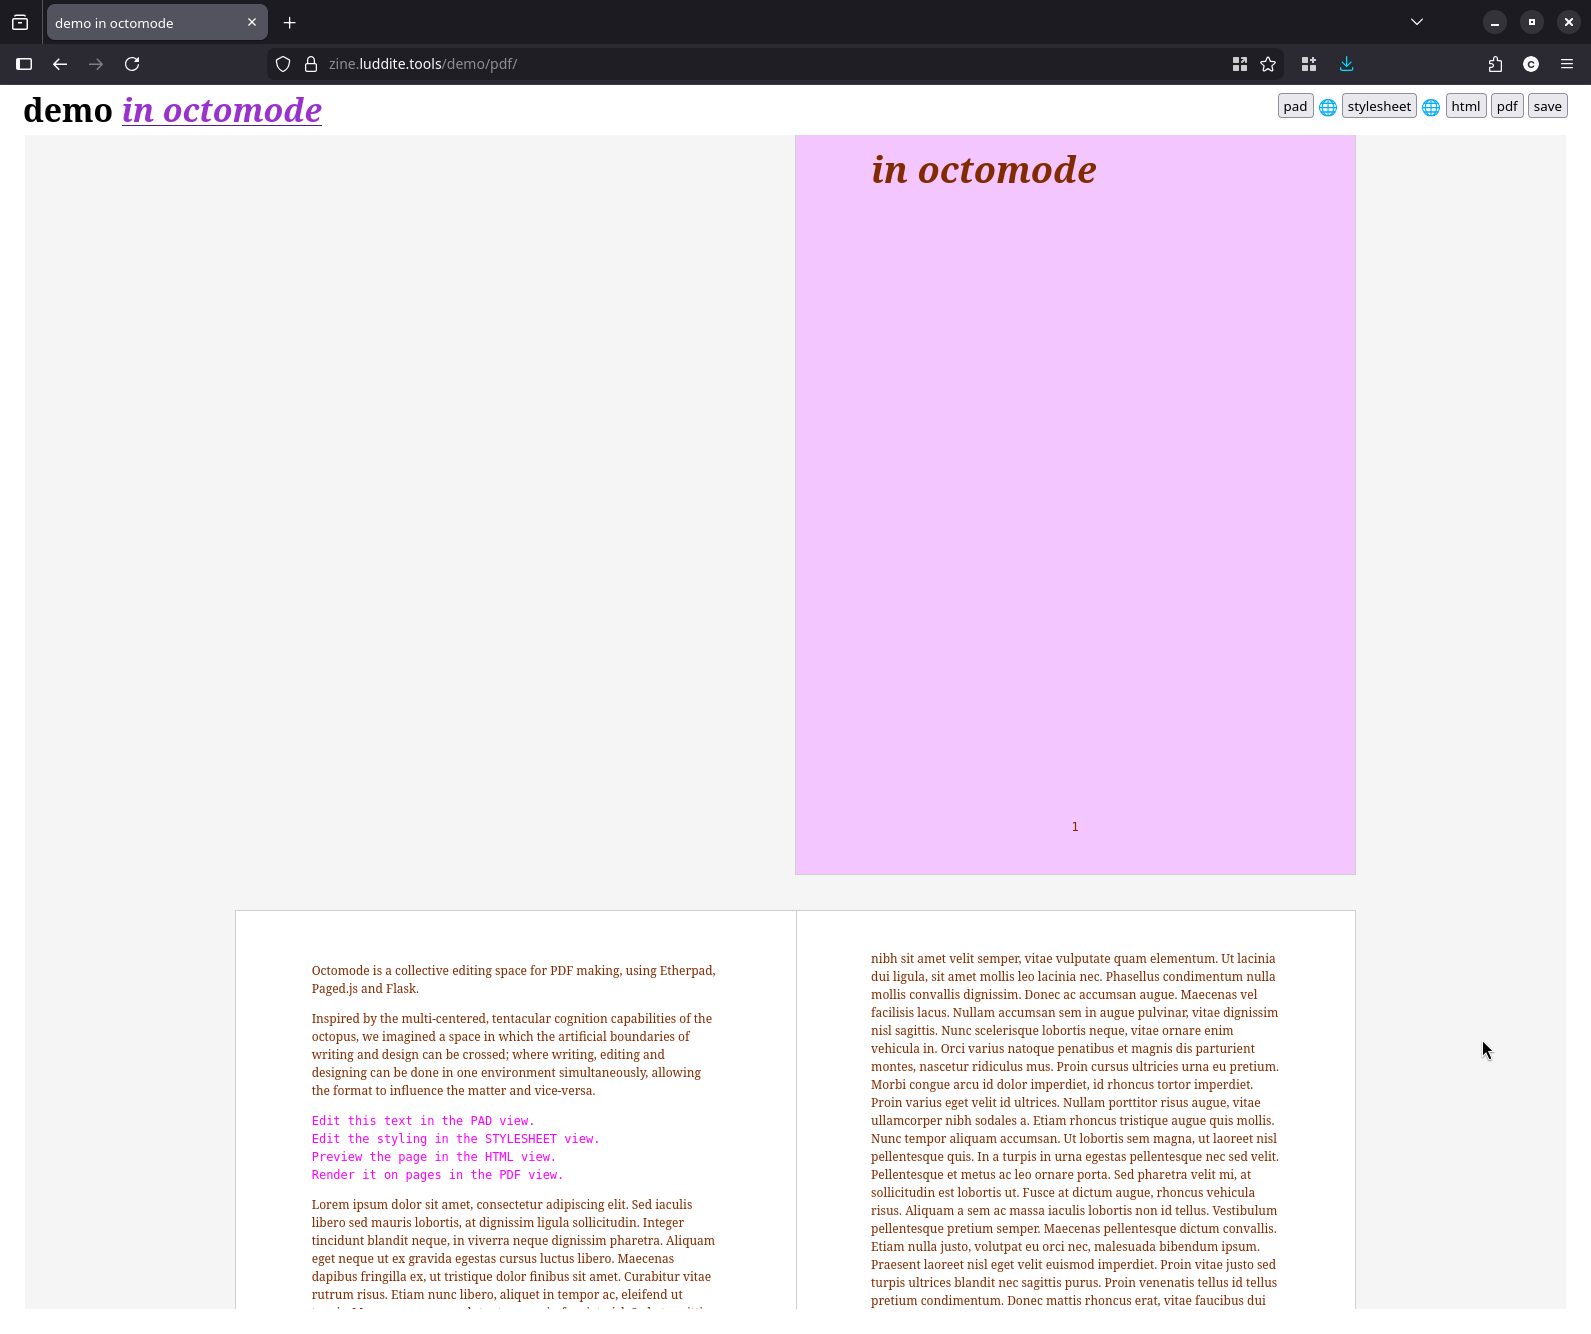Click the right page text starting nibh sit amet velit
Image resolution: width=1591 pixels, height=1334 pixels.
(x=1075, y=1130)
